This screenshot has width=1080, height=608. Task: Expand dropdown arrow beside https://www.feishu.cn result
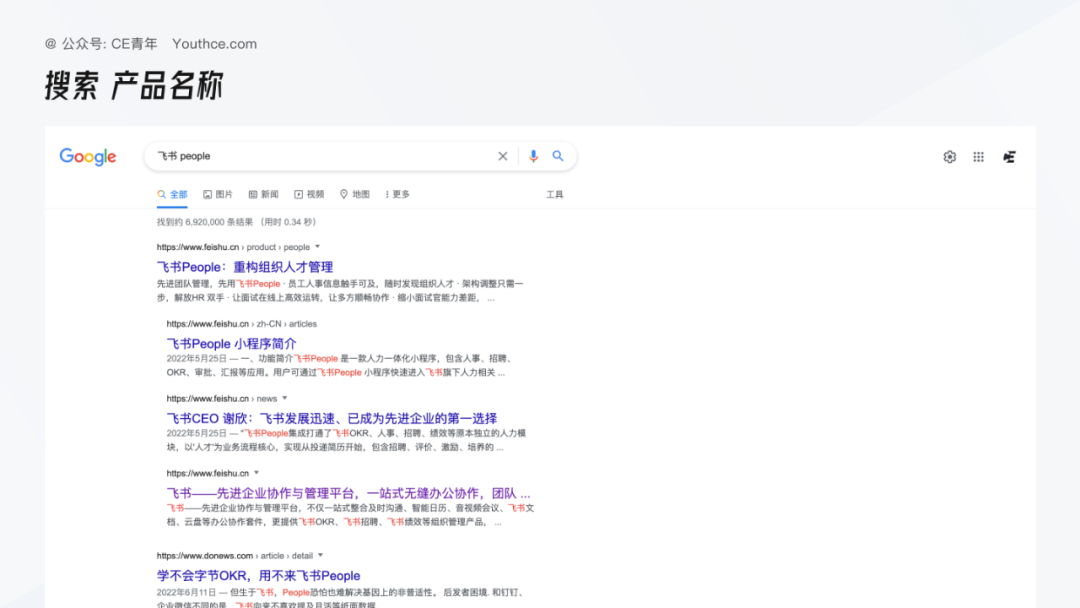(x=256, y=473)
